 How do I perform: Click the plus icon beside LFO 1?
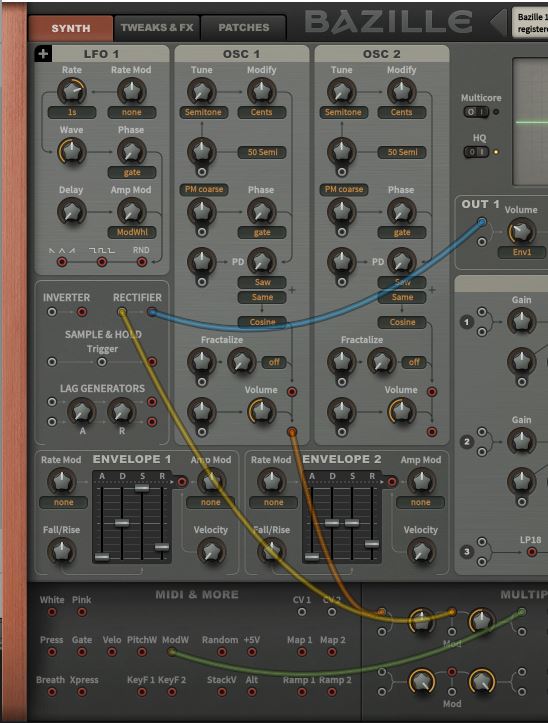(43, 54)
